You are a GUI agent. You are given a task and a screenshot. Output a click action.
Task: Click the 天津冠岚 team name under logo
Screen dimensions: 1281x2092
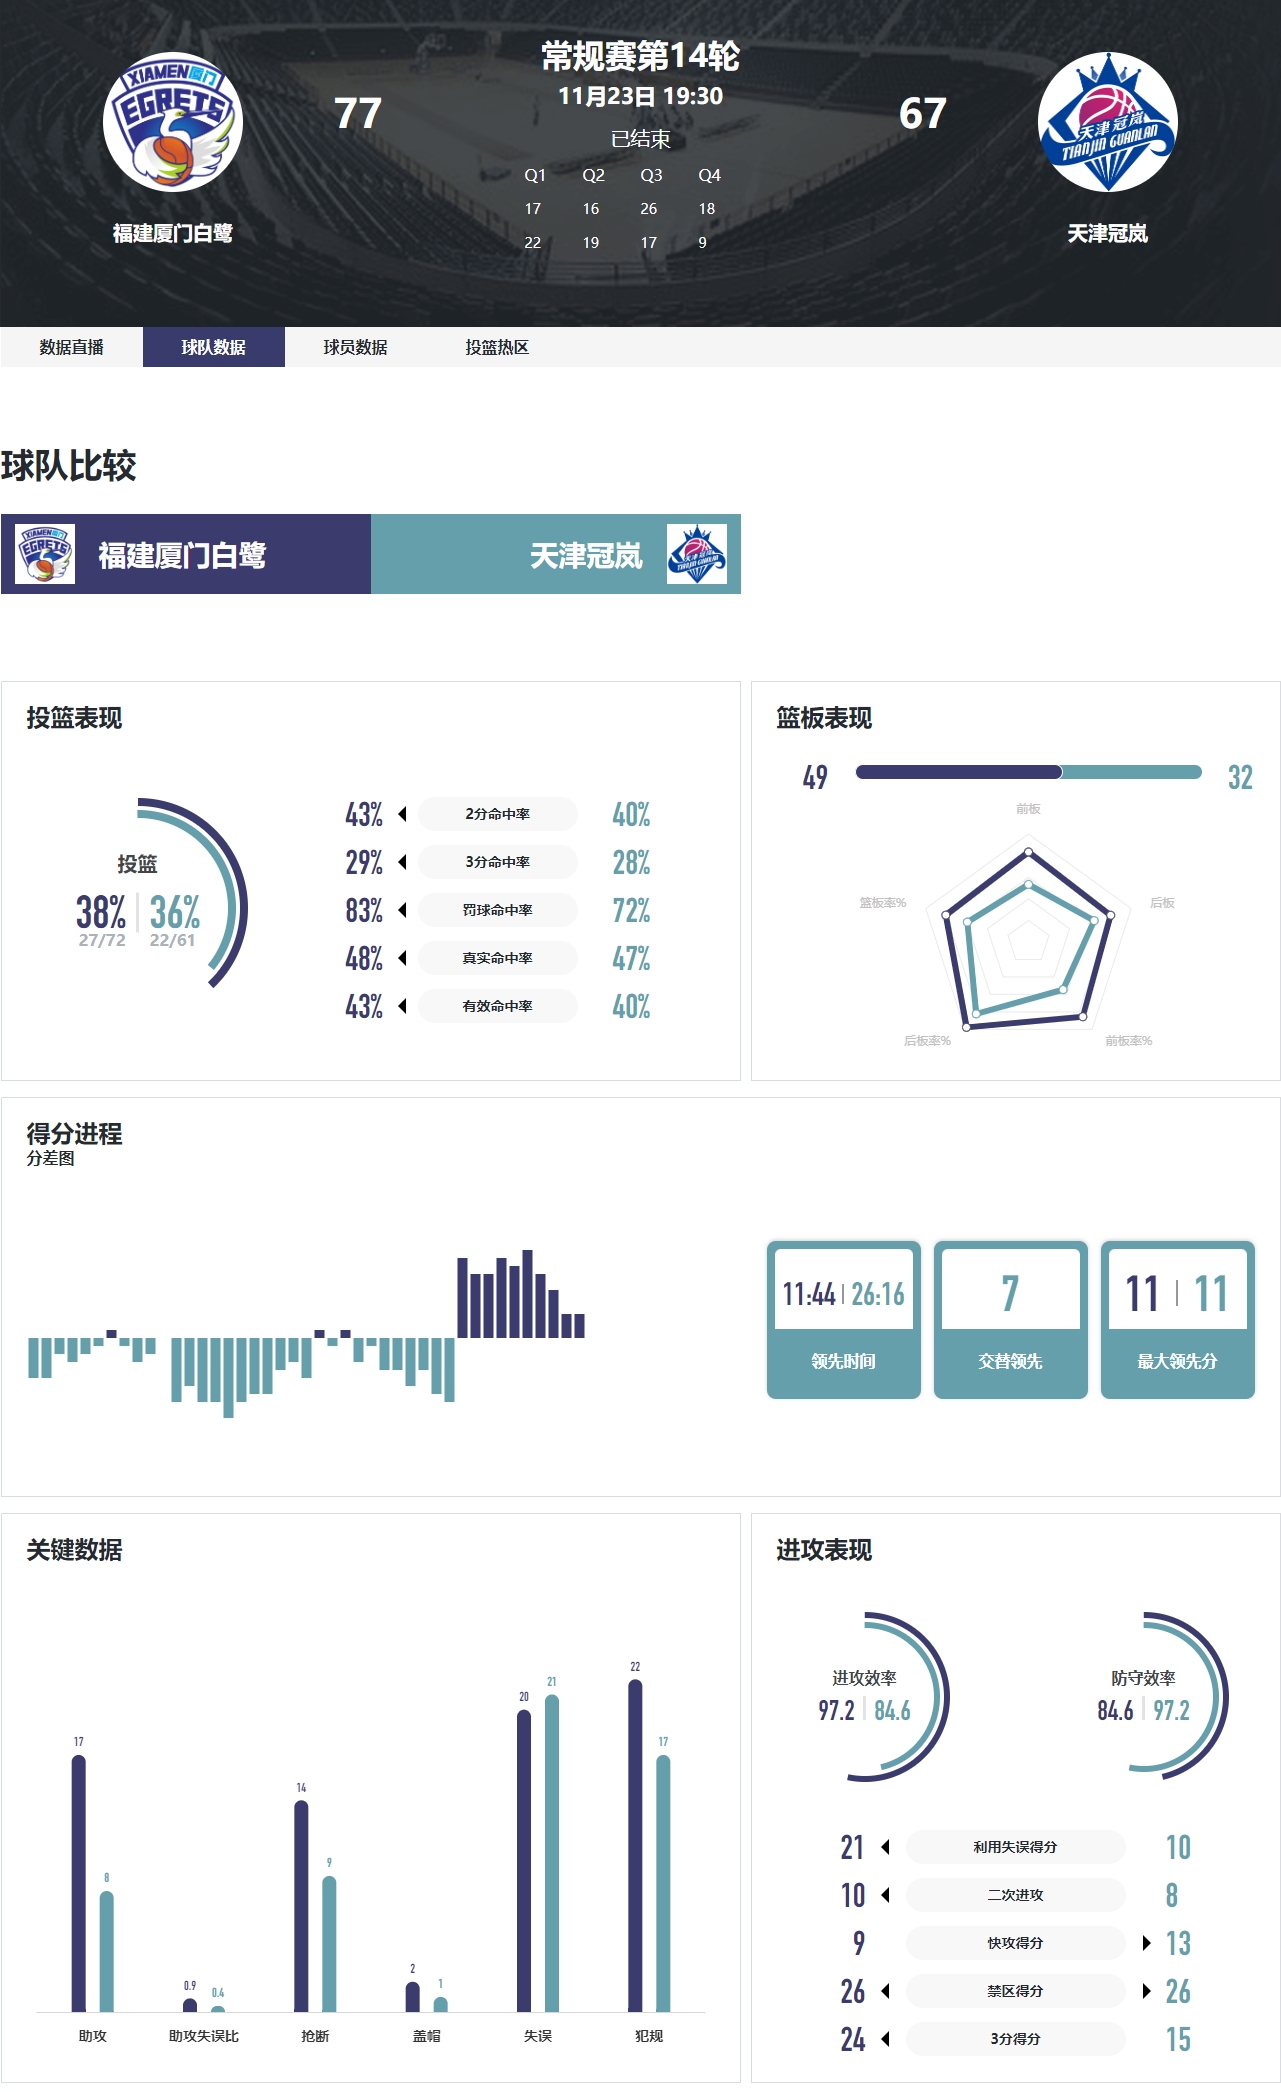click(1107, 233)
